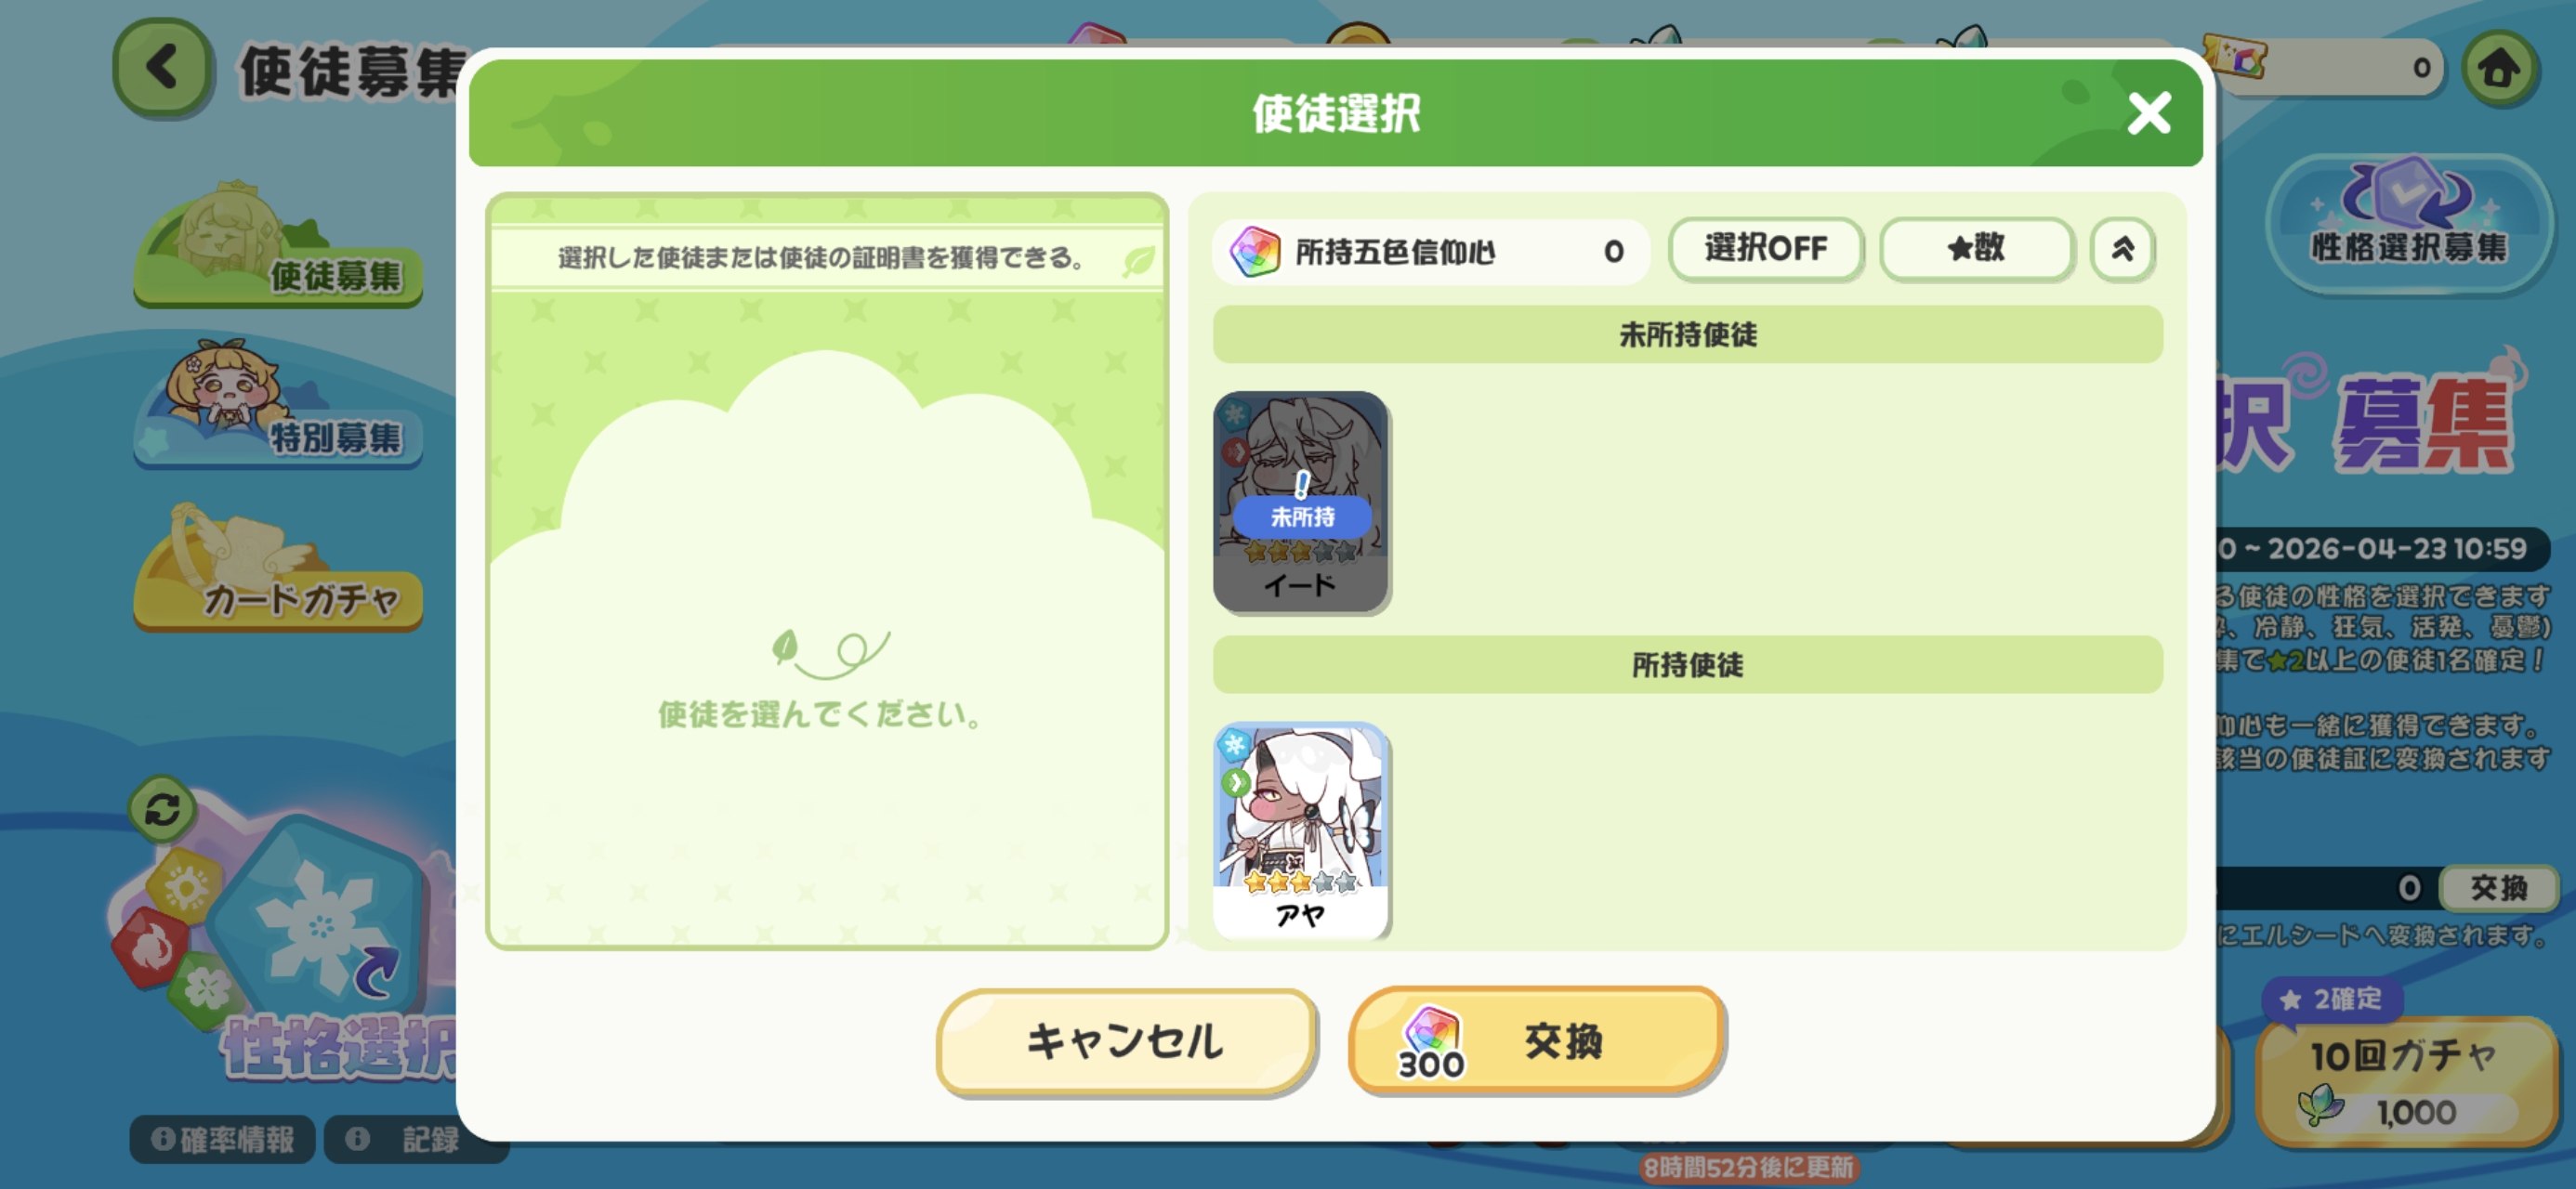Tap the rainbow 所持五色信仰心 gem icon
Image resolution: width=2576 pixels, height=1189 pixels.
tap(1255, 251)
